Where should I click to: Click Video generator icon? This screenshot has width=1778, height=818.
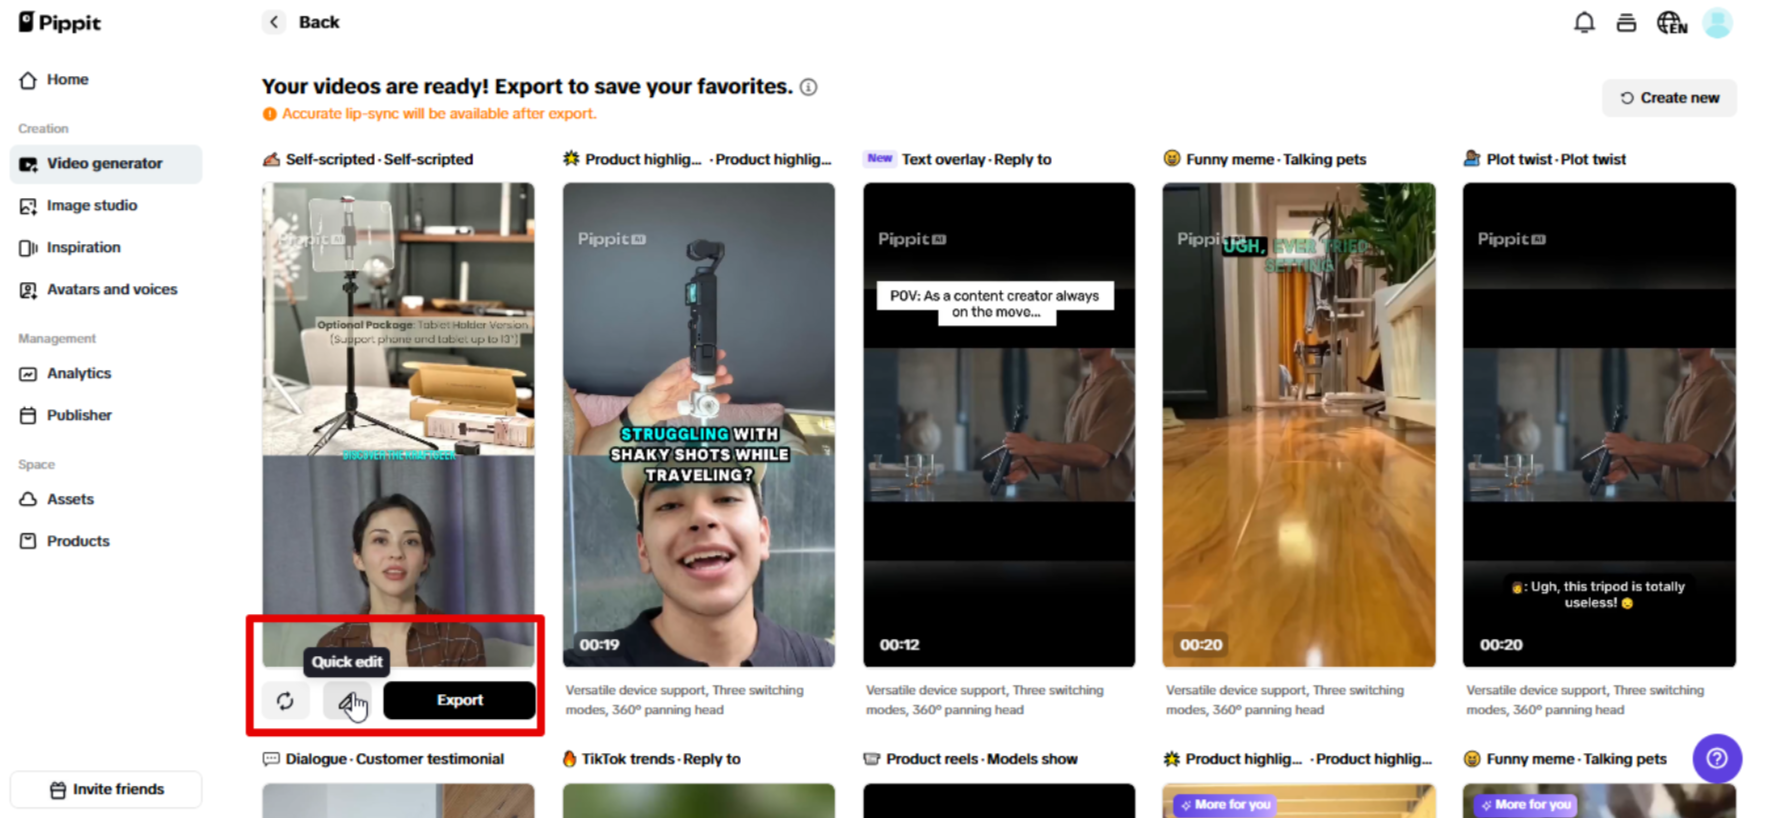(28, 164)
